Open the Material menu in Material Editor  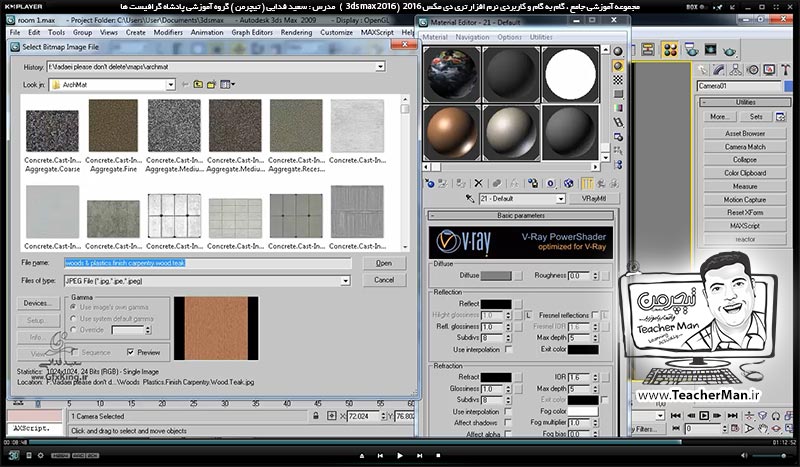pyautogui.click(x=435, y=37)
